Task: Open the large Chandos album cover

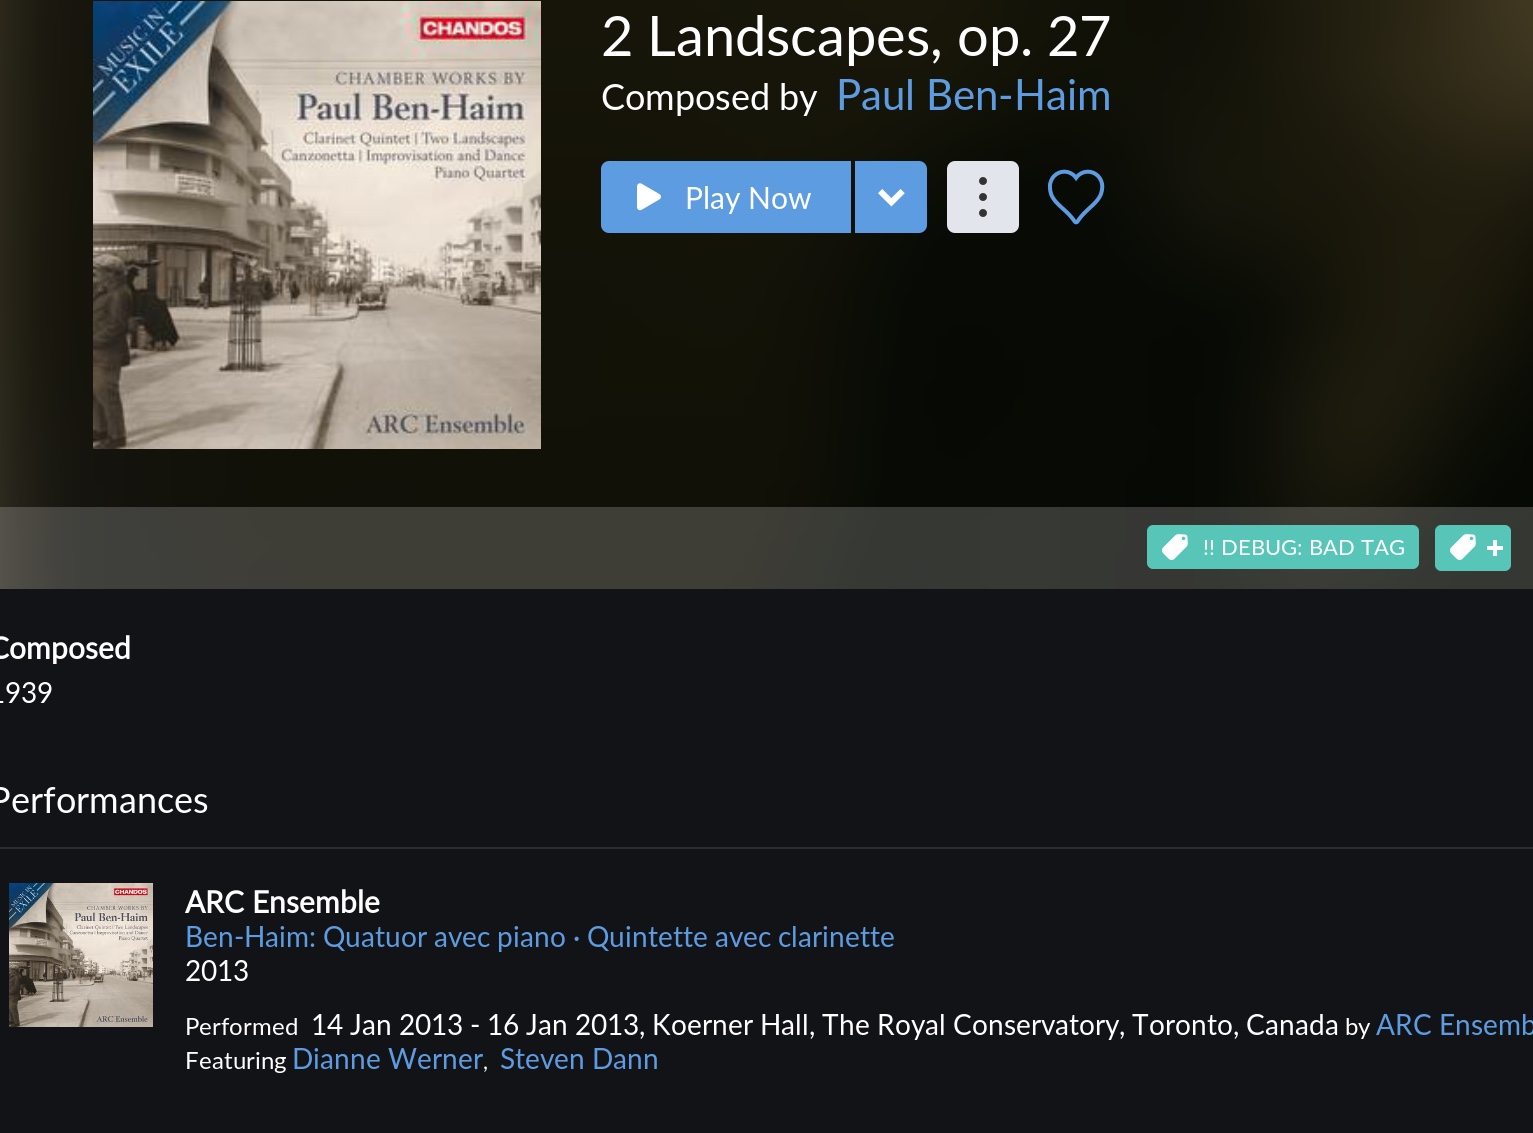Action: click(x=317, y=225)
